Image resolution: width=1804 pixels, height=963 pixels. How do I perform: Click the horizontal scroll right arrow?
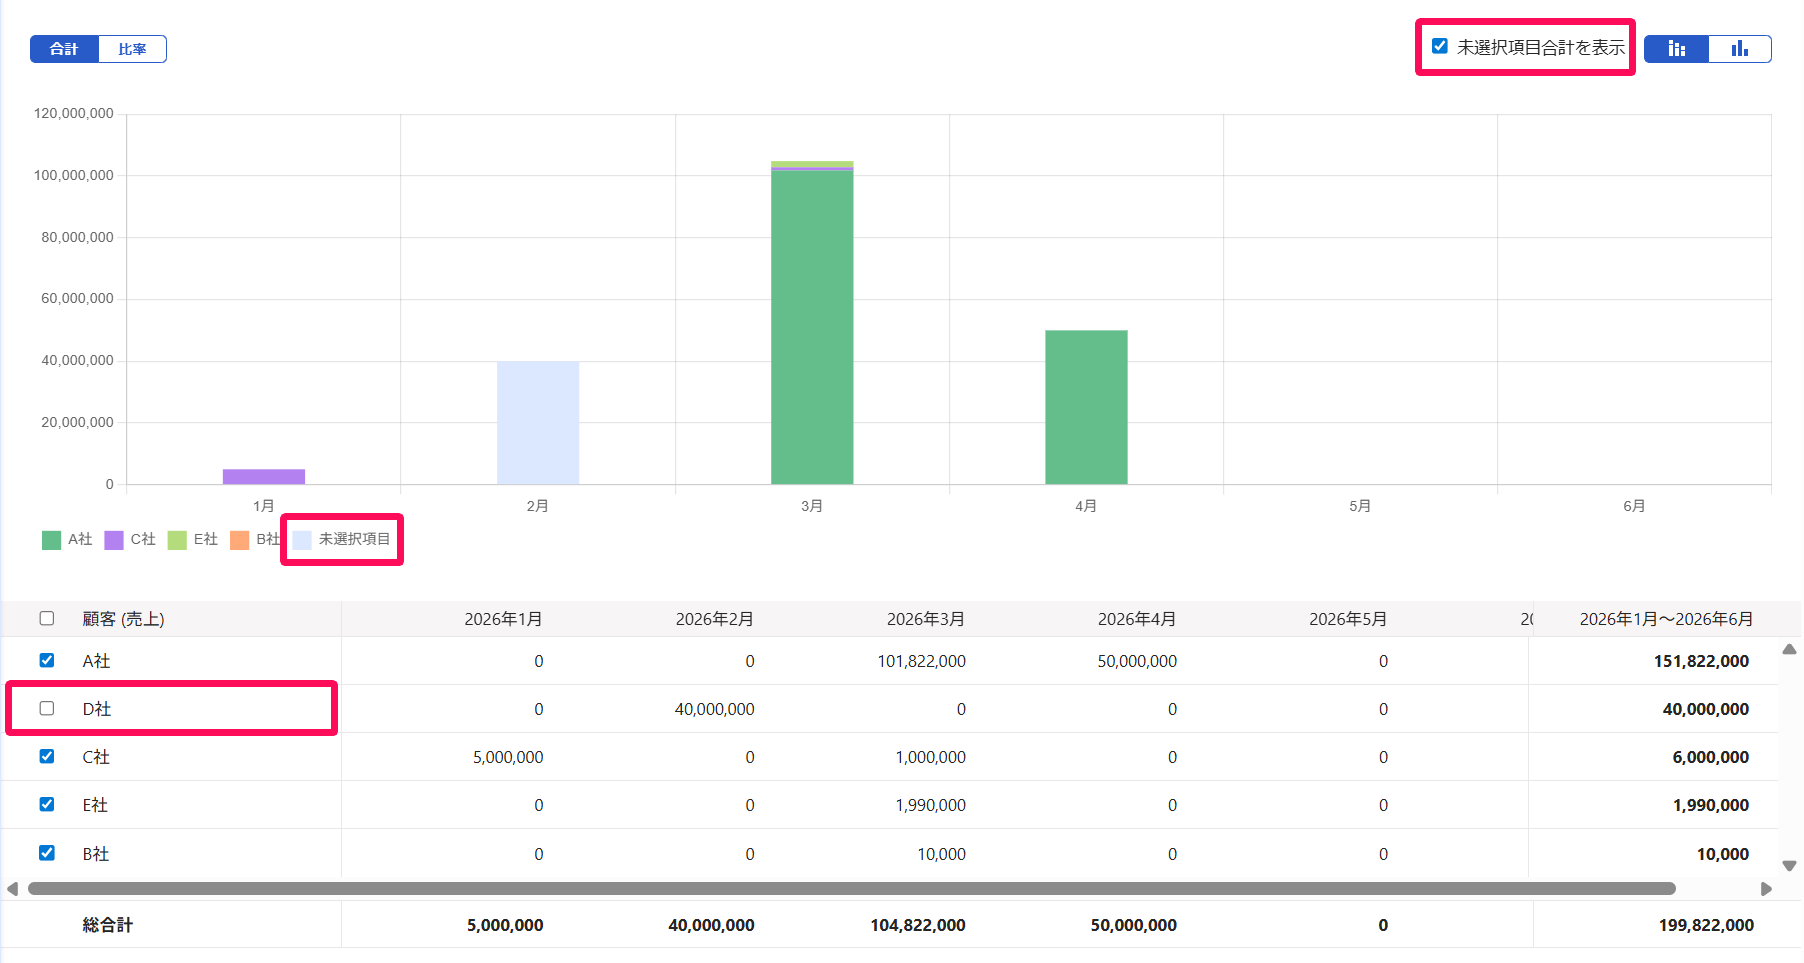(1766, 889)
